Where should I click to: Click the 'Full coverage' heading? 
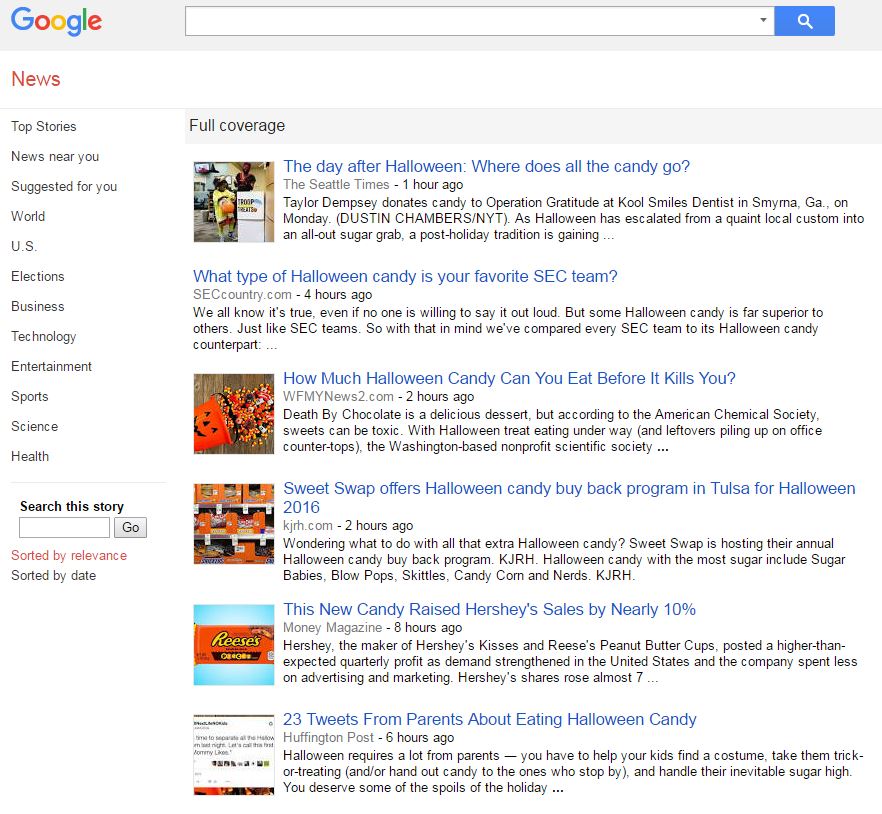tap(237, 125)
